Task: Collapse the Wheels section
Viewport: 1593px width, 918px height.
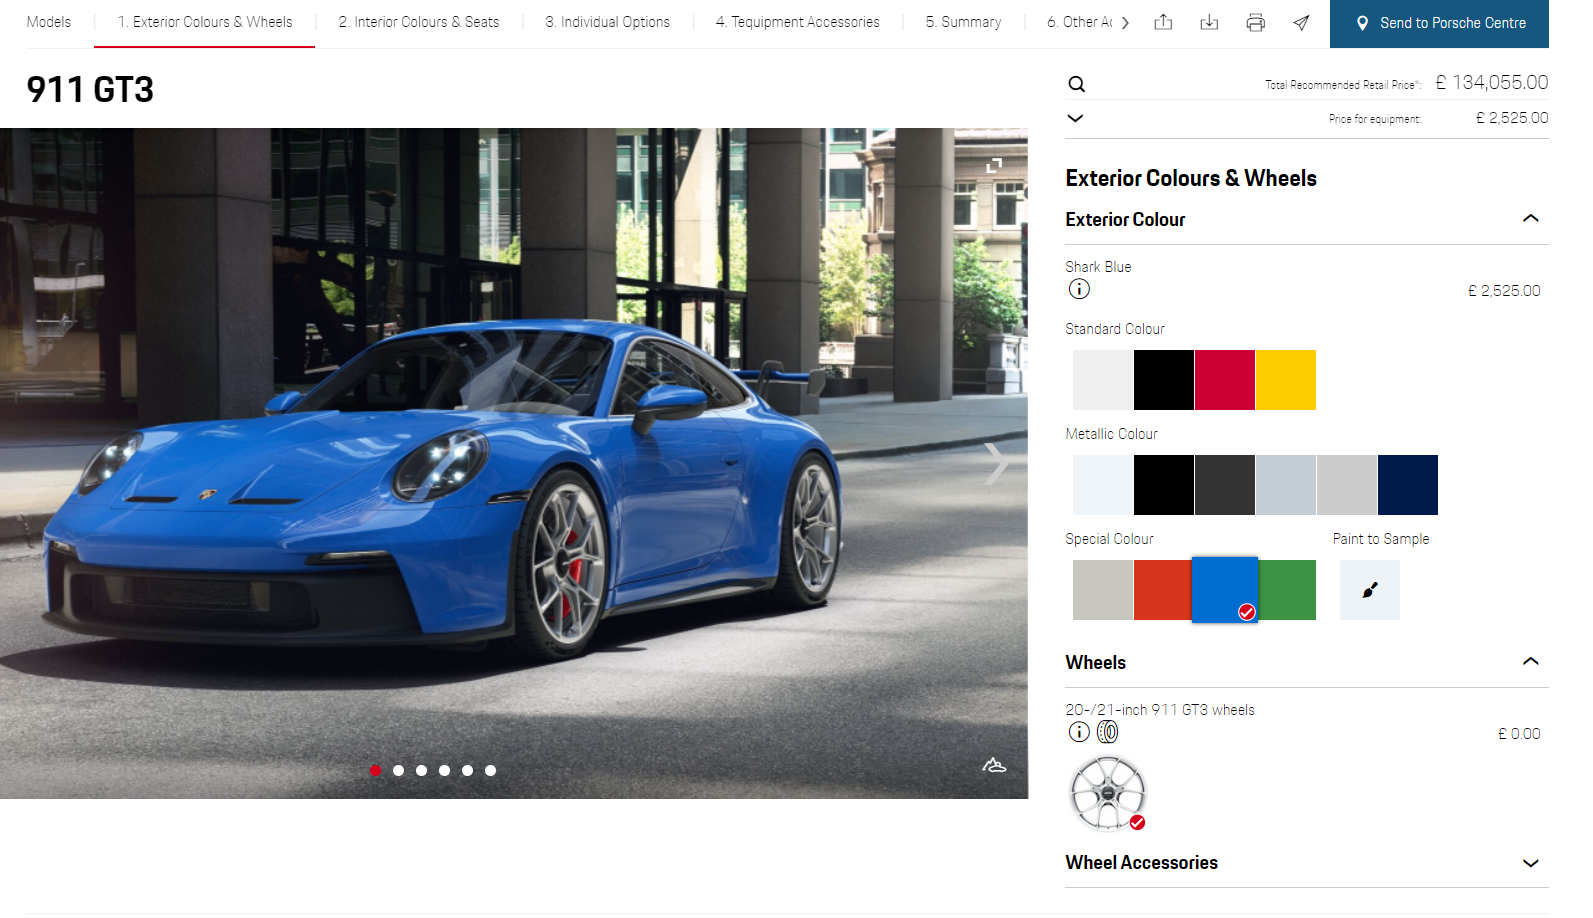Action: [1530, 661]
